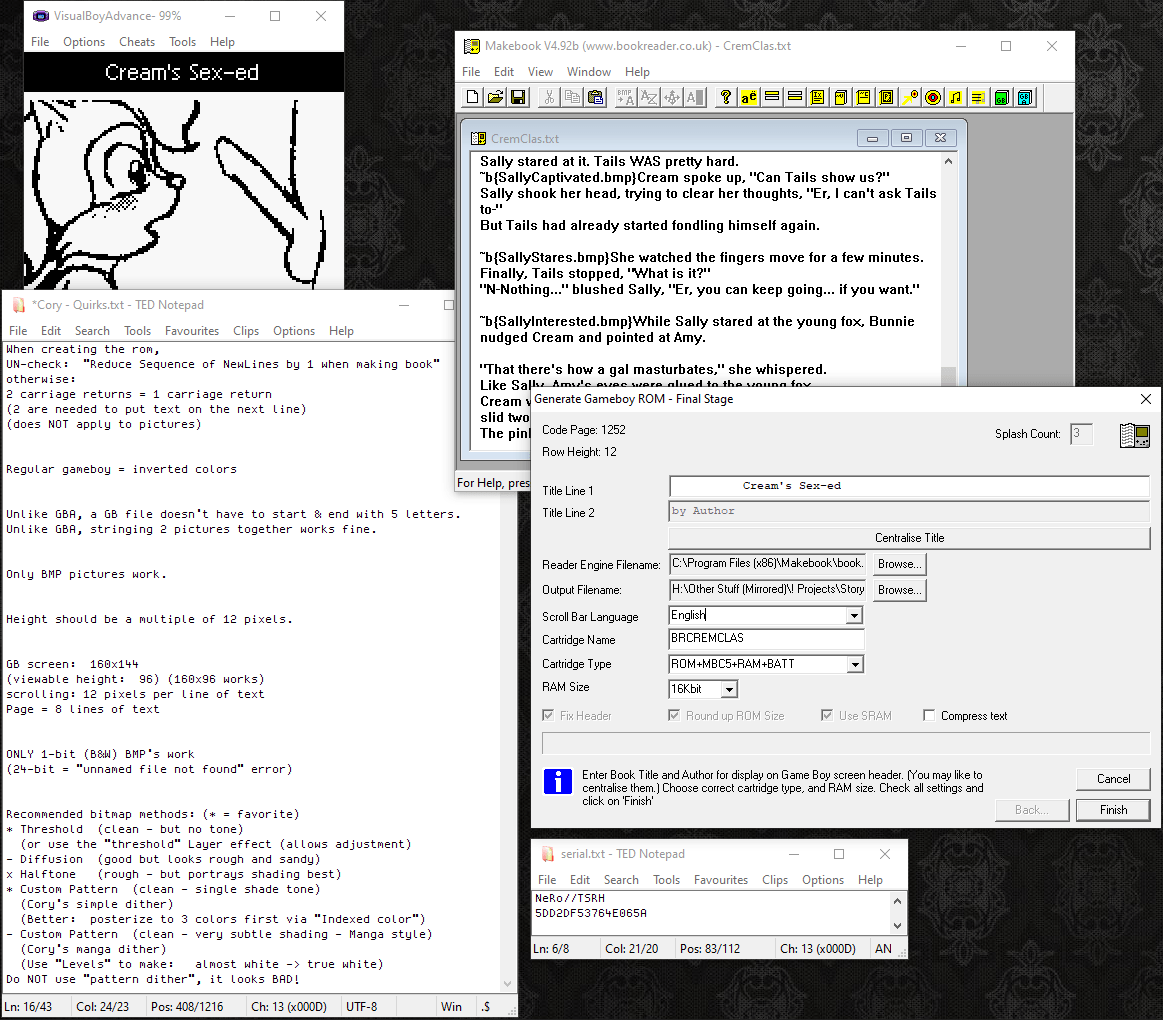Click the New document icon in Makebook toolbar
This screenshot has height=1020, width=1163.
click(473, 97)
